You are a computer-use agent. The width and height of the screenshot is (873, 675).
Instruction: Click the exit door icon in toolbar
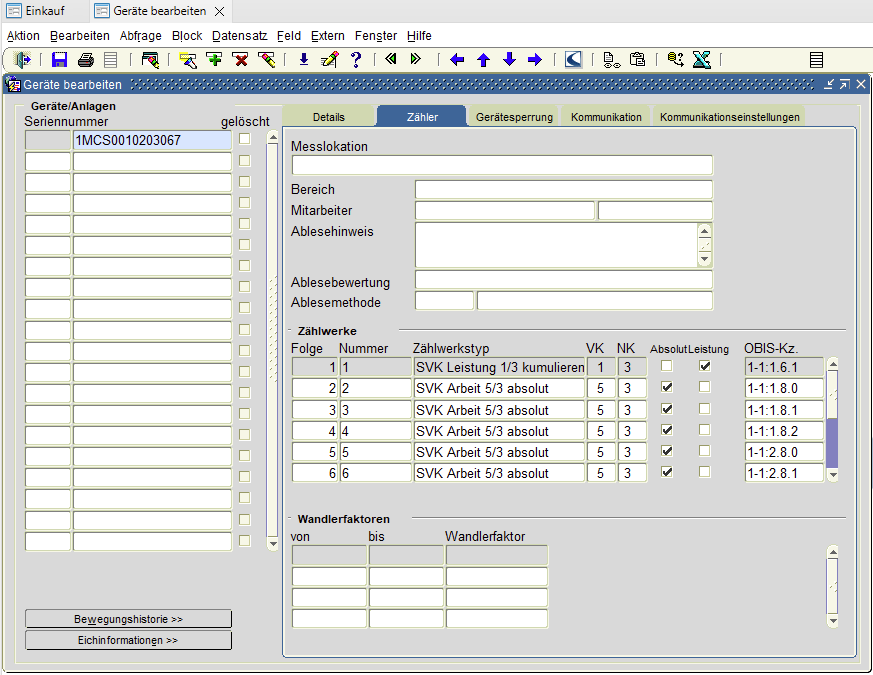point(23,60)
